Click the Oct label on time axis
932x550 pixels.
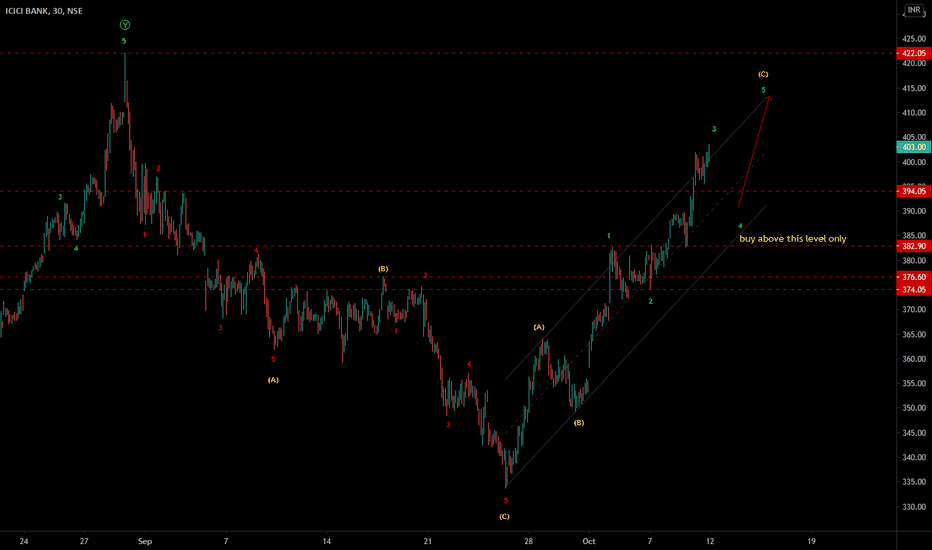(x=589, y=541)
